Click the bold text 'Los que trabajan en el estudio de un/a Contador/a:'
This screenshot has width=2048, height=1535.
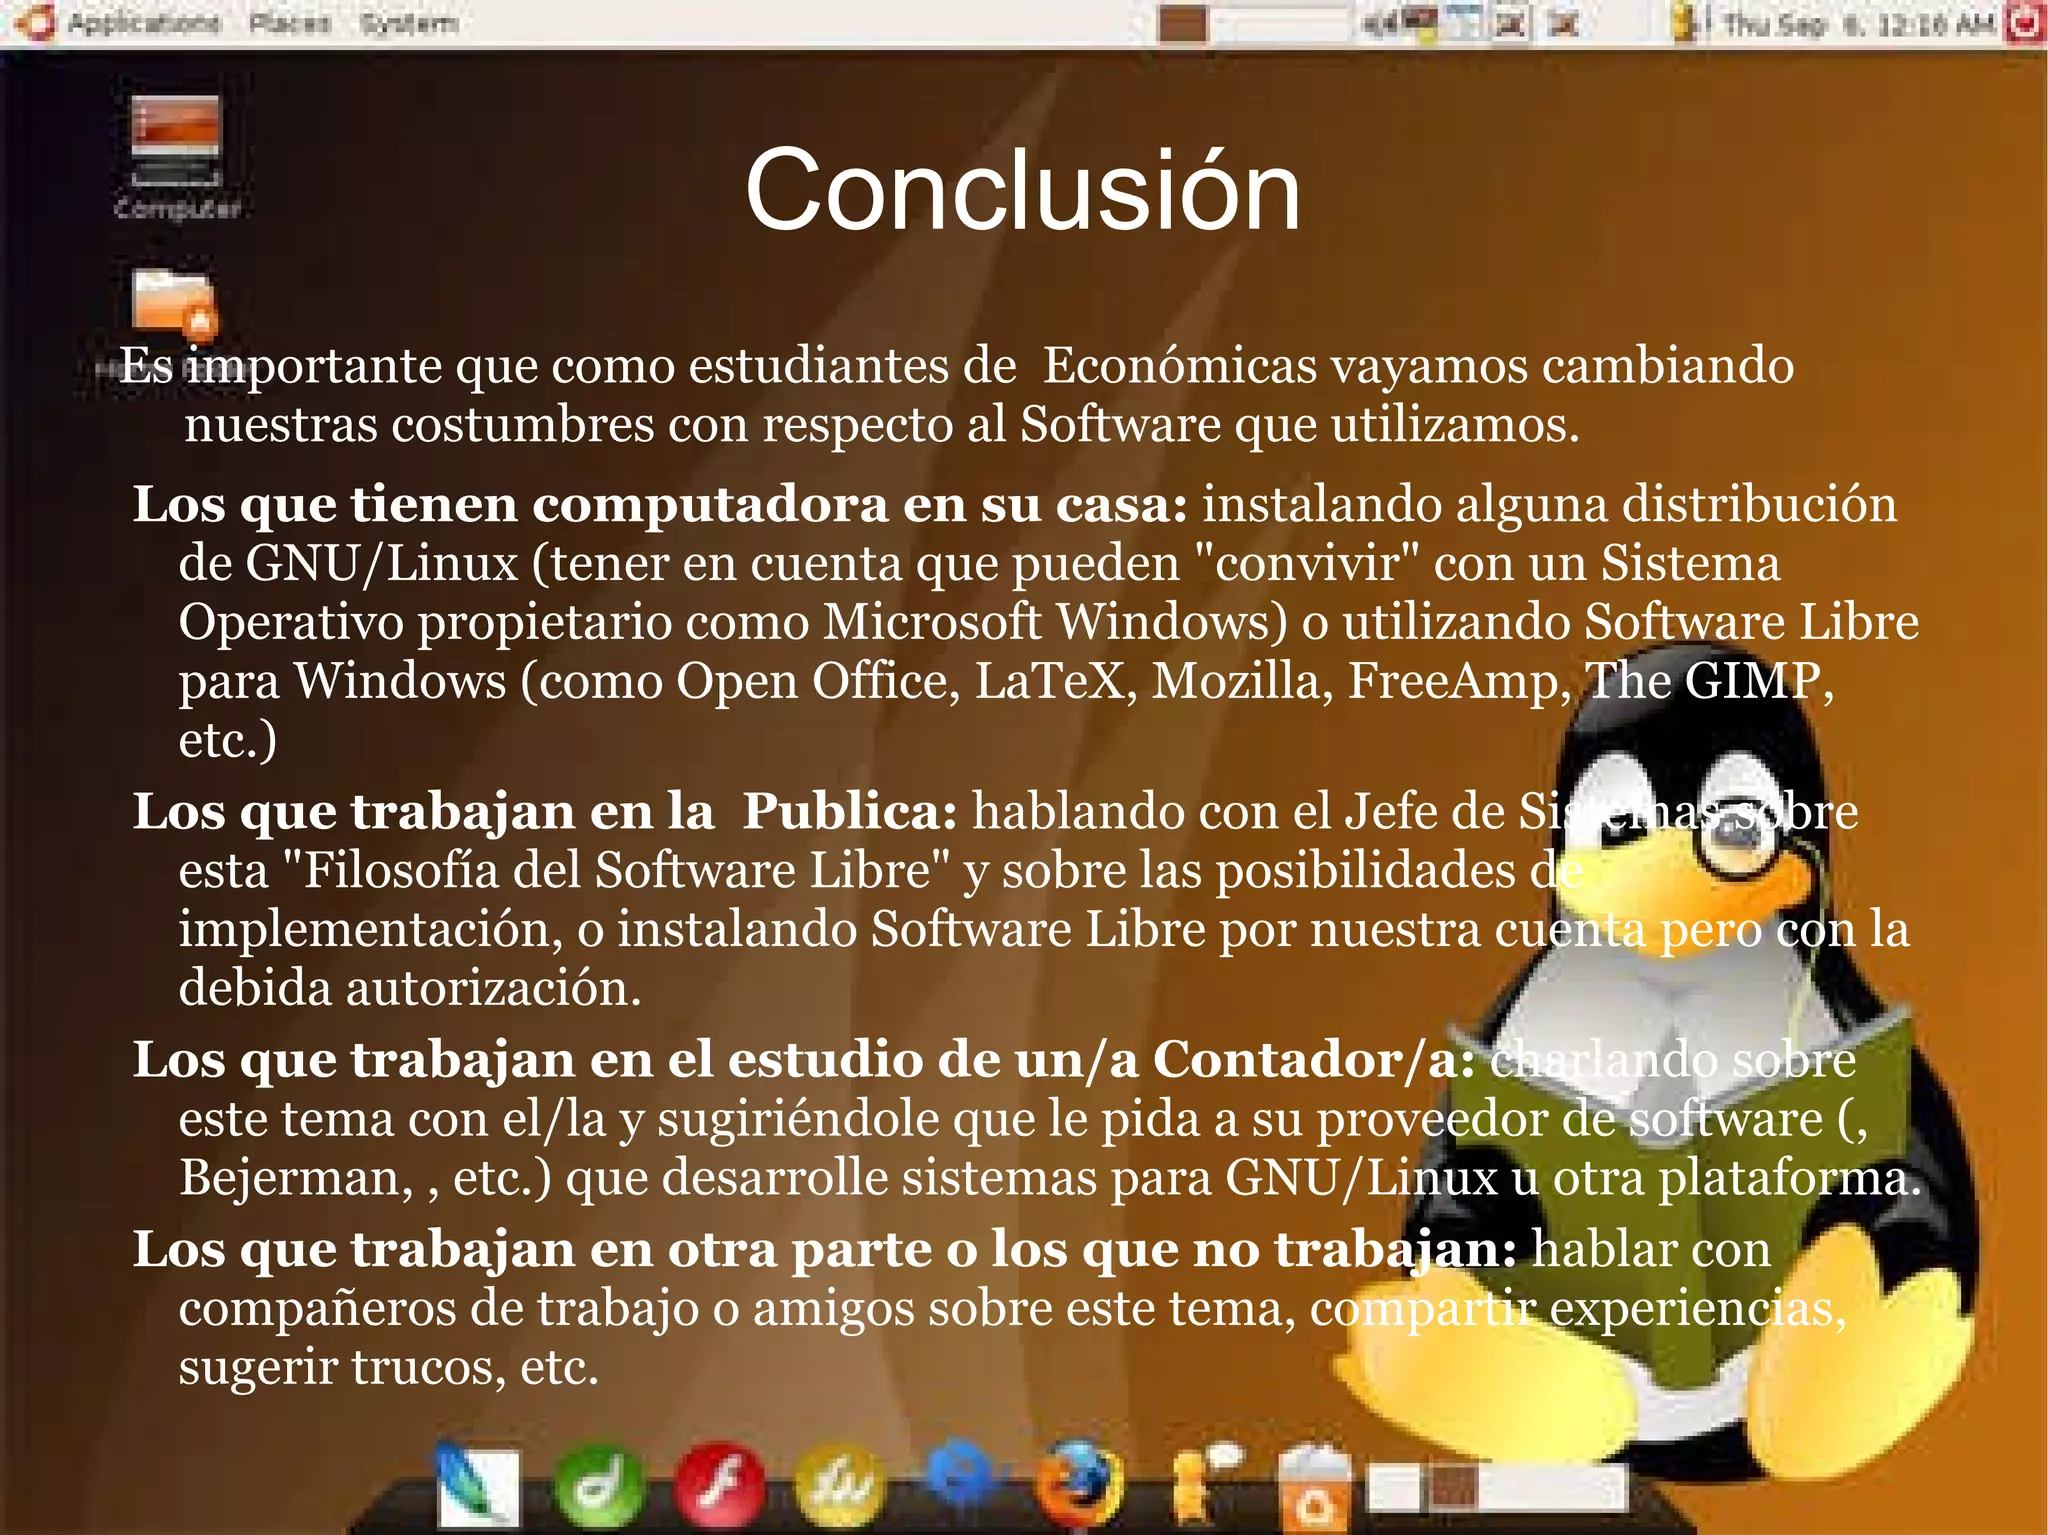click(804, 1059)
